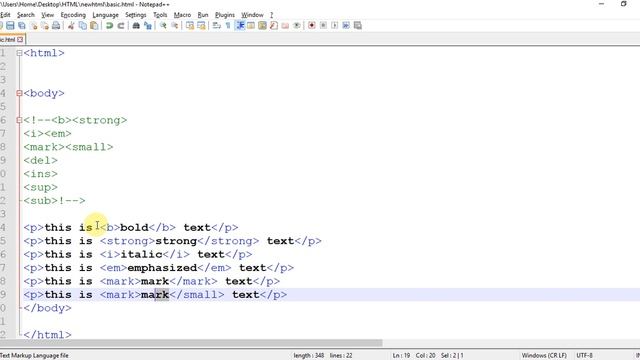Image resolution: width=640 pixels, height=360 pixels.
Task: Click the Redo arrow icon
Action: point(121,26)
